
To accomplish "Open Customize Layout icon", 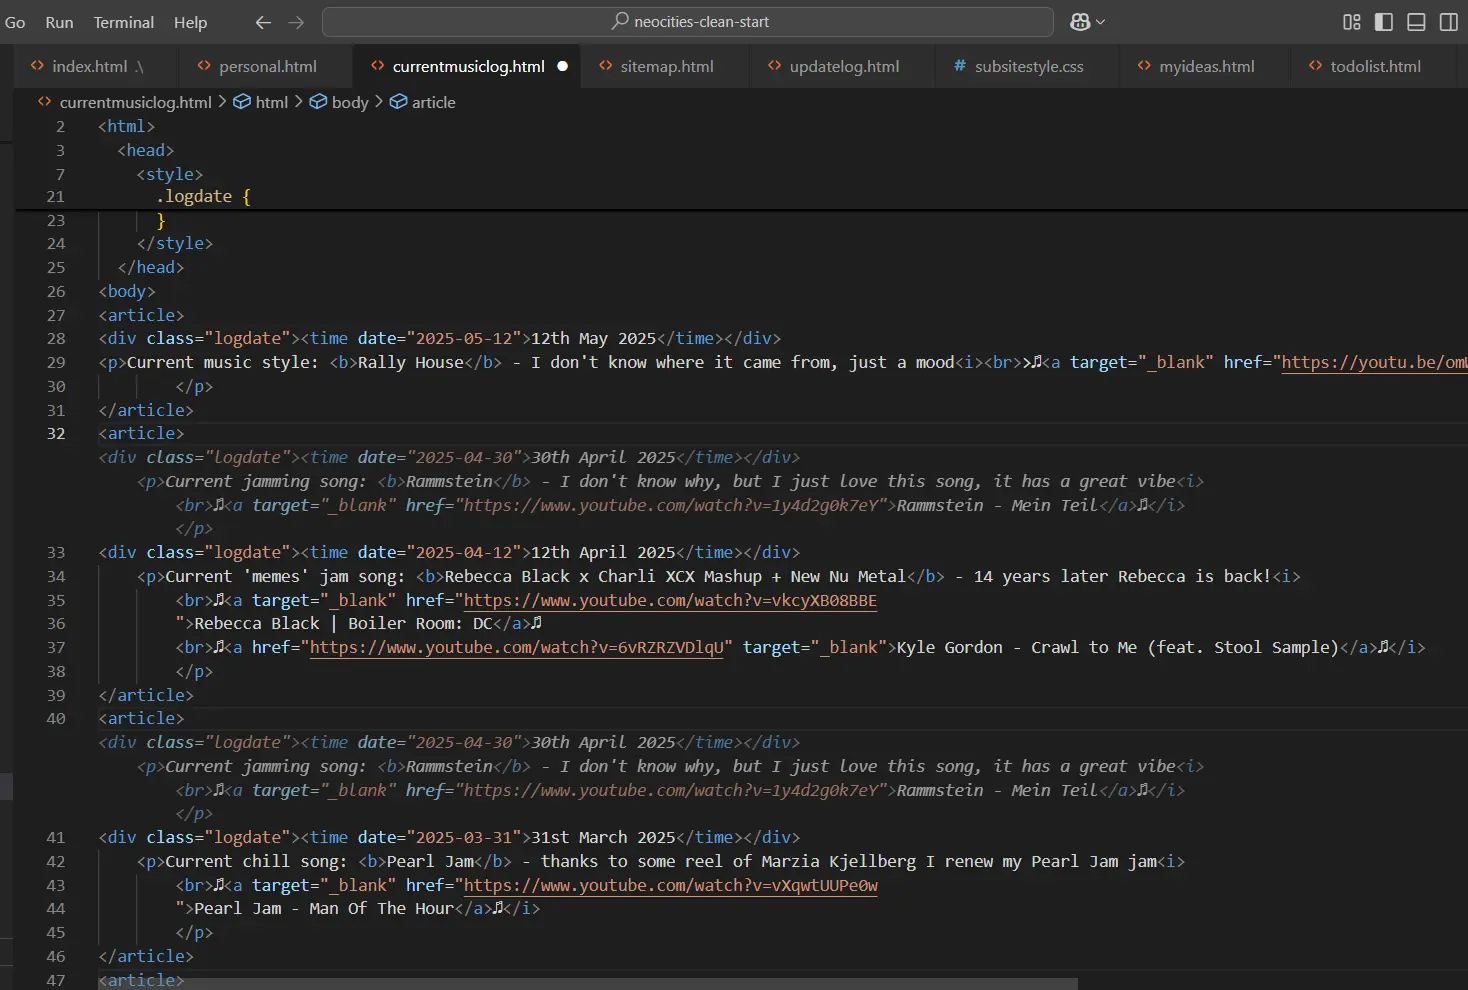I will pyautogui.click(x=1352, y=22).
